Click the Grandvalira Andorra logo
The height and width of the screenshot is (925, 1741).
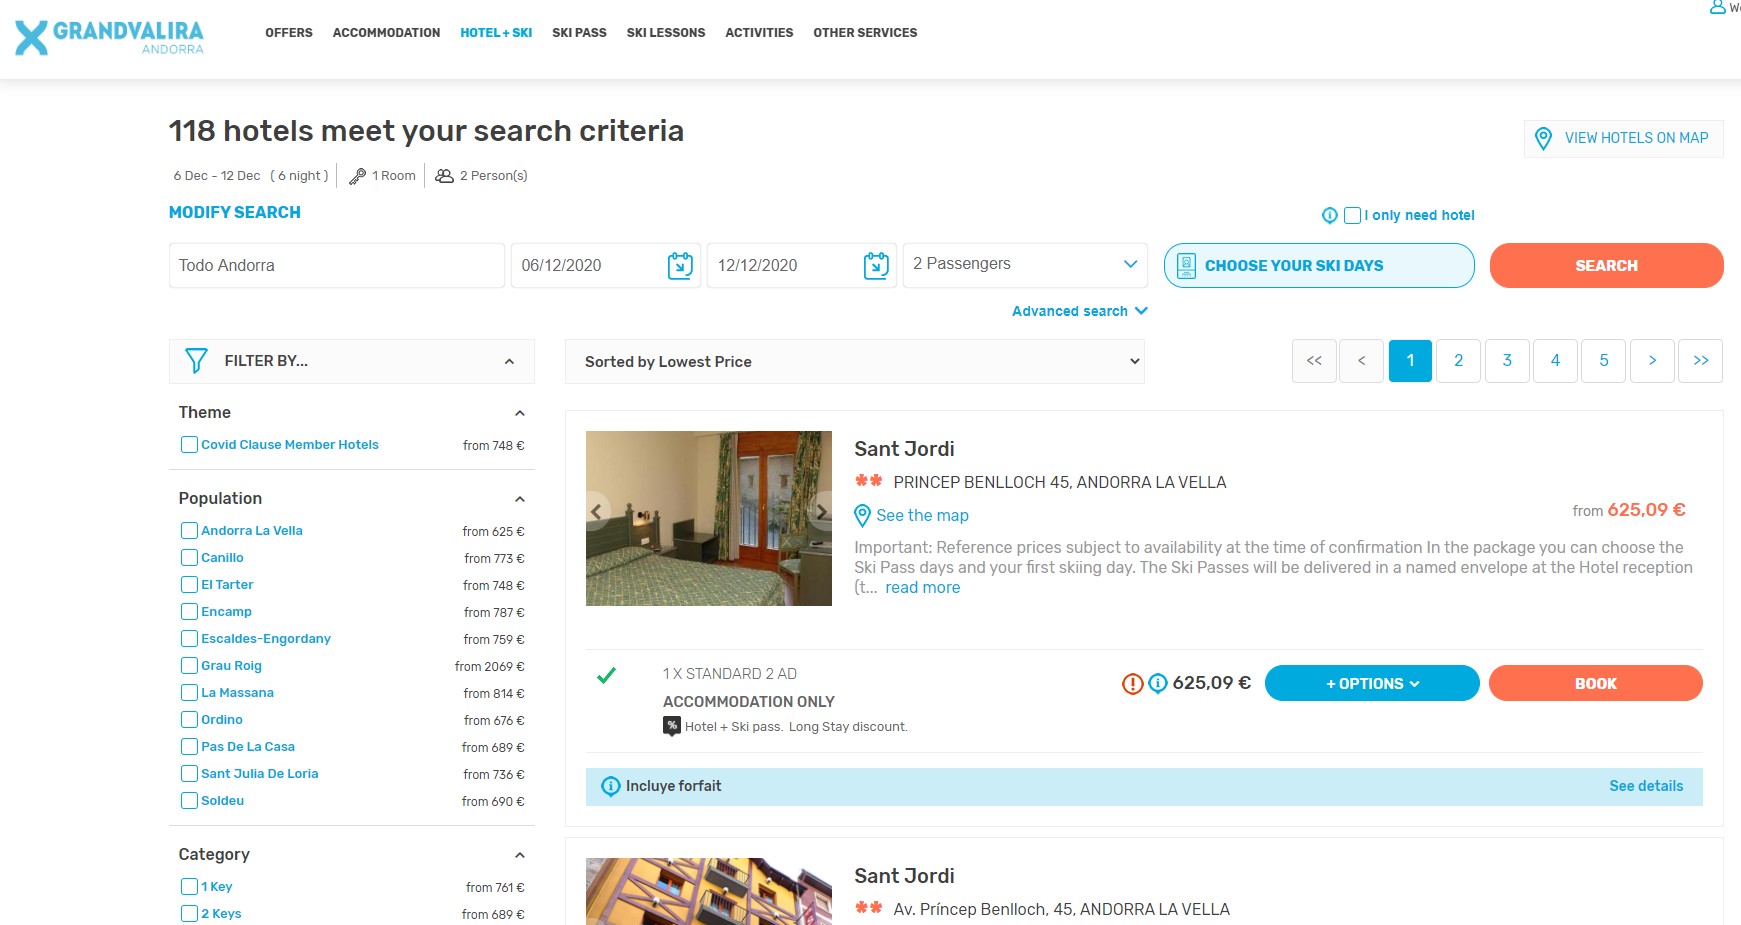[x=109, y=37]
